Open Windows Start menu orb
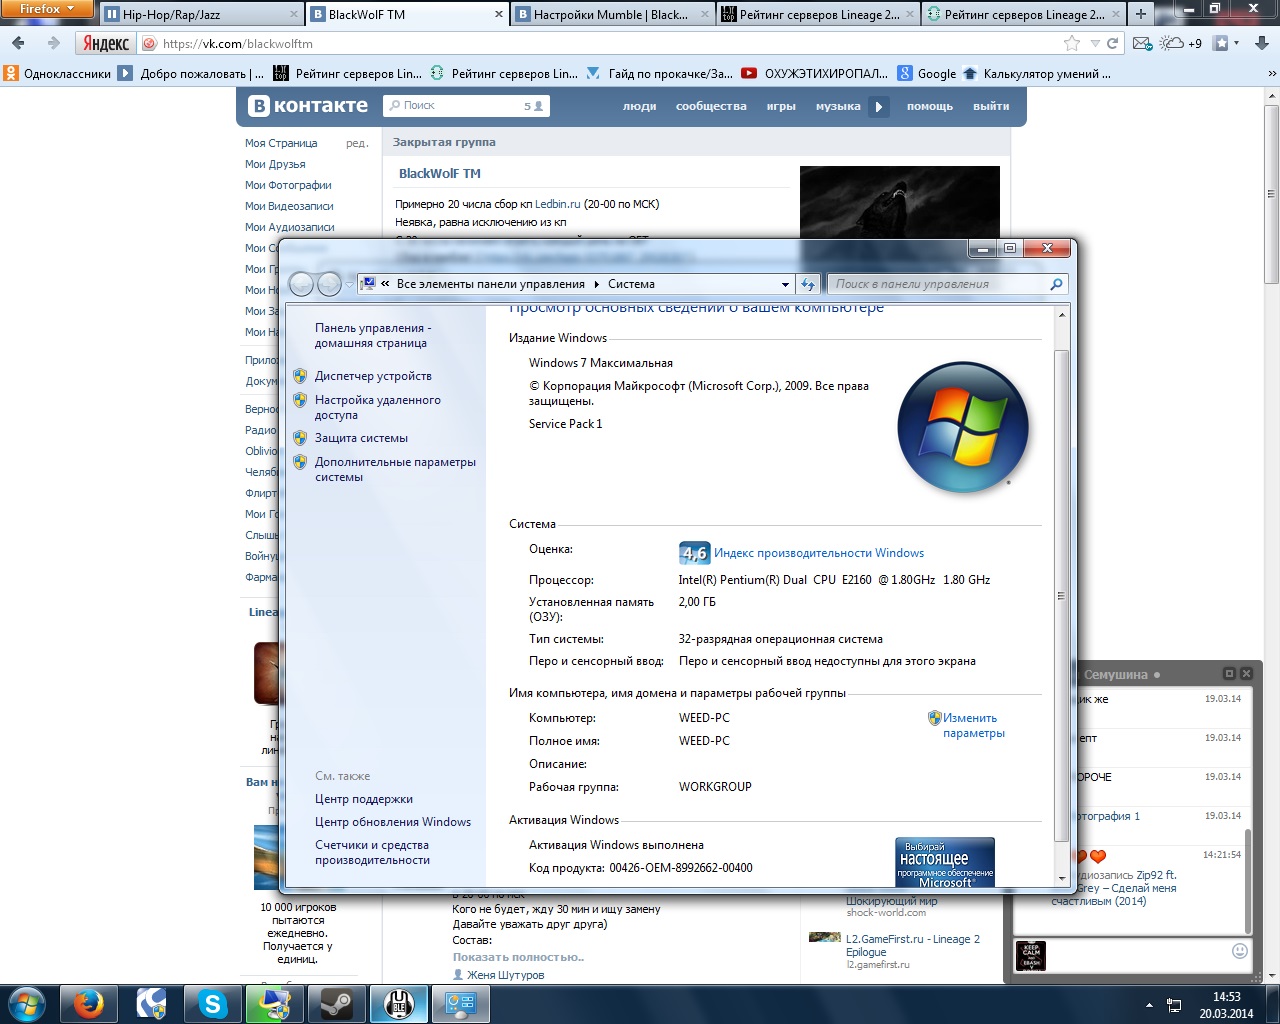This screenshot has height=1024, width=1280. point(26,1003)
